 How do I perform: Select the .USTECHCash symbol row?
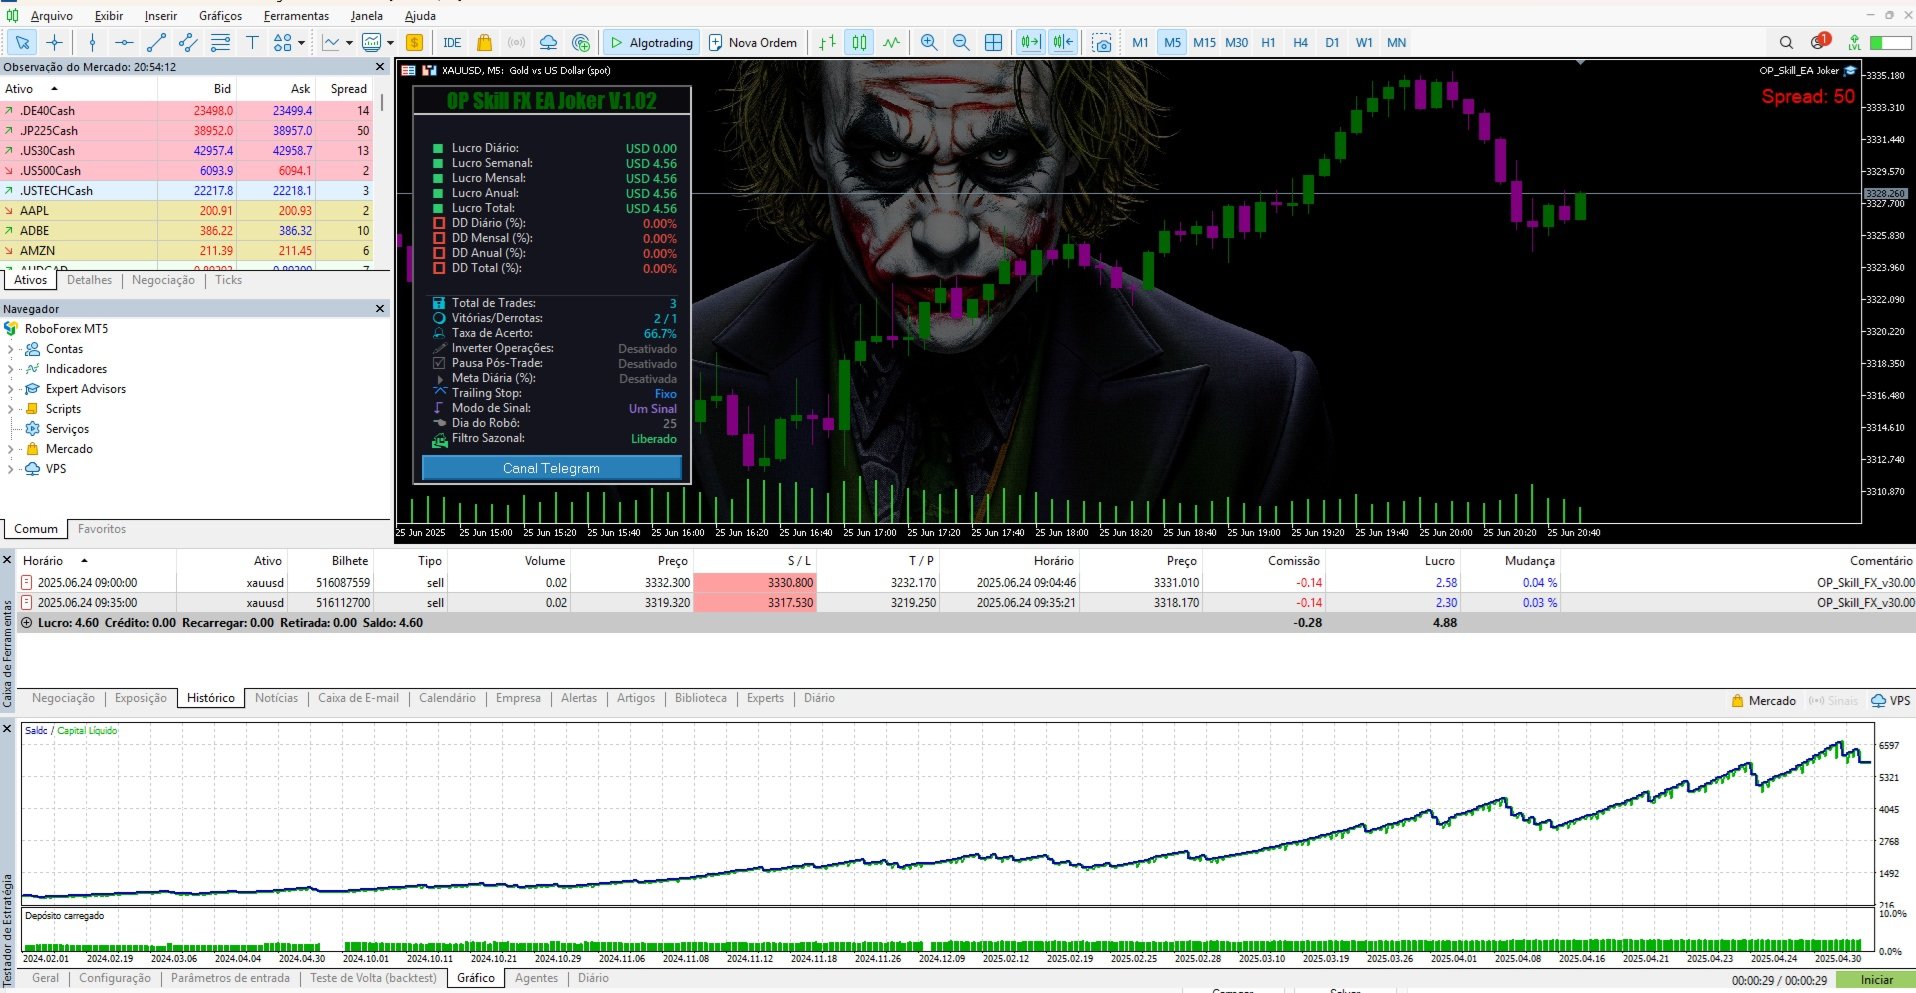tap(187, 190)
